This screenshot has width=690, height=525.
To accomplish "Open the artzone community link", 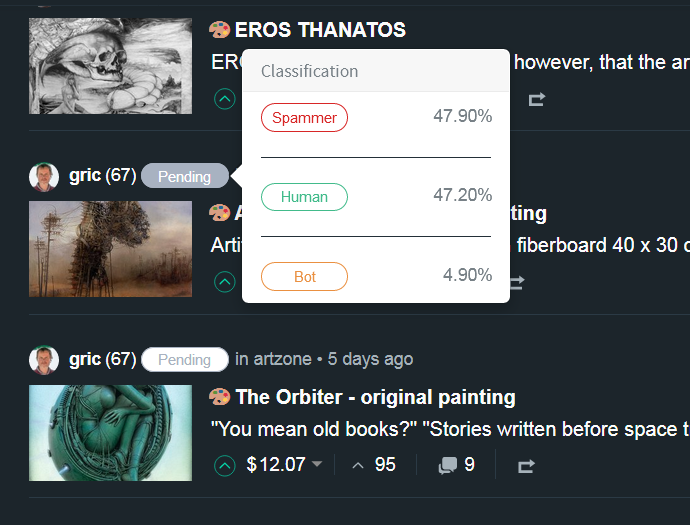I will point(273,359).
